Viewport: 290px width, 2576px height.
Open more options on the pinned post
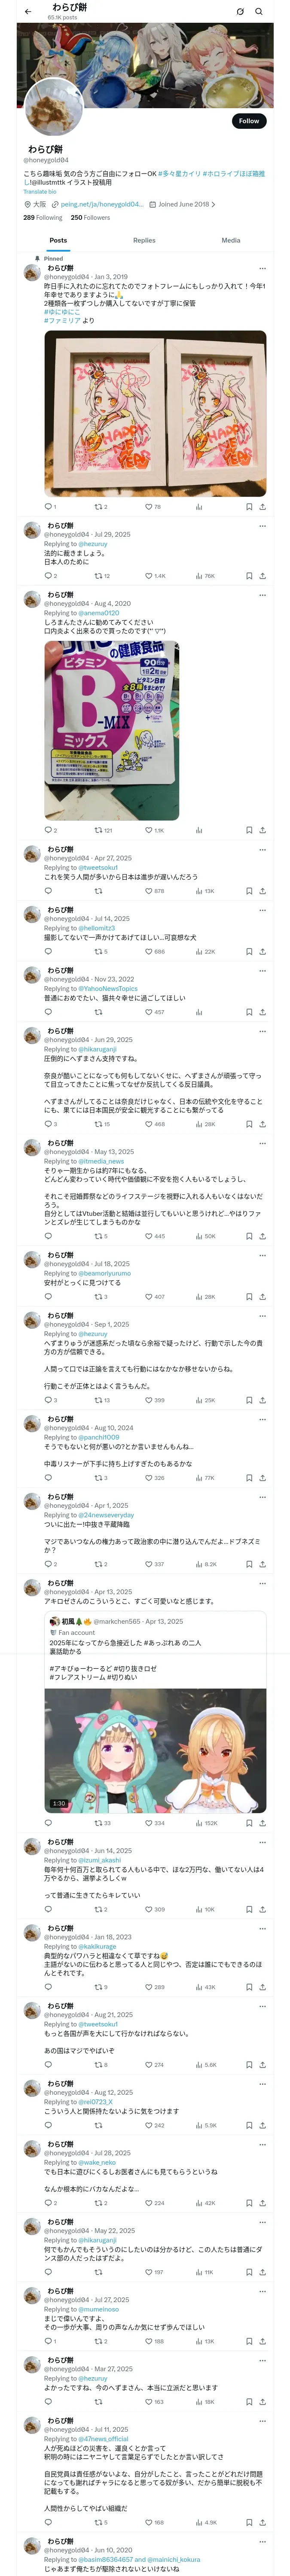262,268
